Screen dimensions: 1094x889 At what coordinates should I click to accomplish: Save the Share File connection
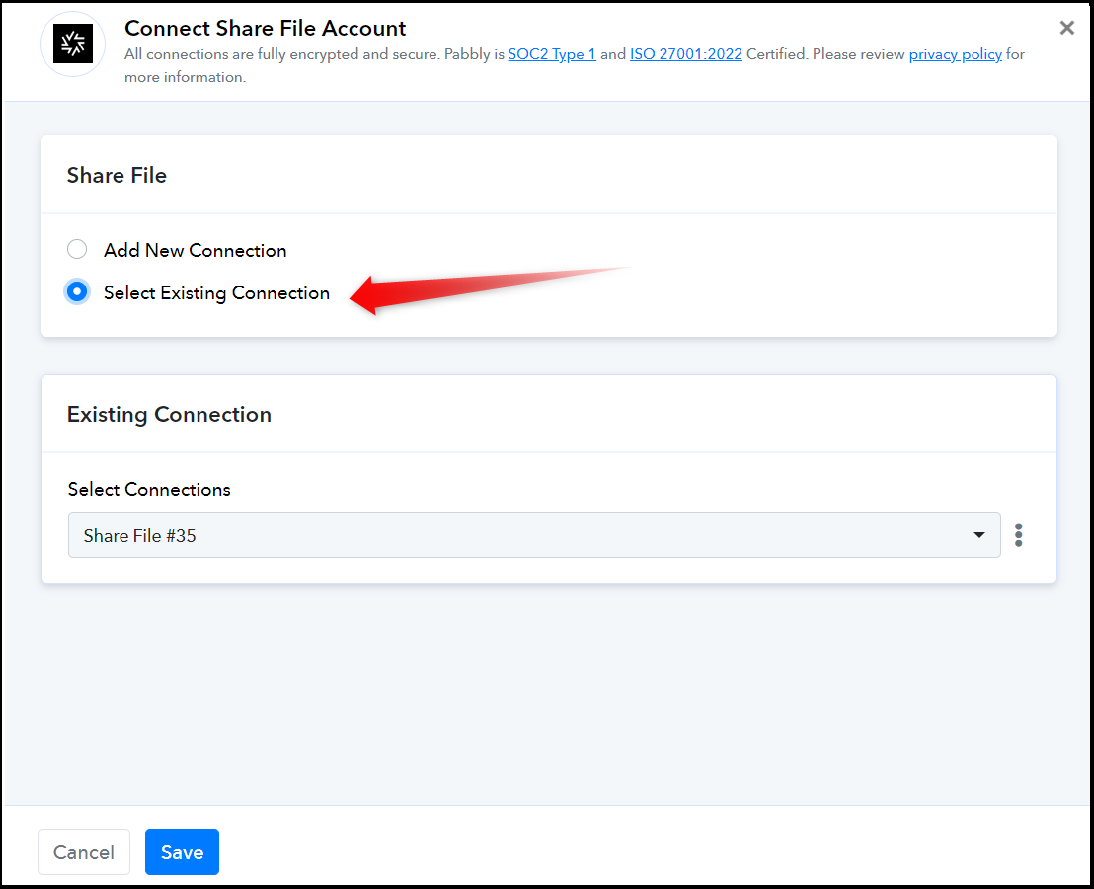pos(182,851)
